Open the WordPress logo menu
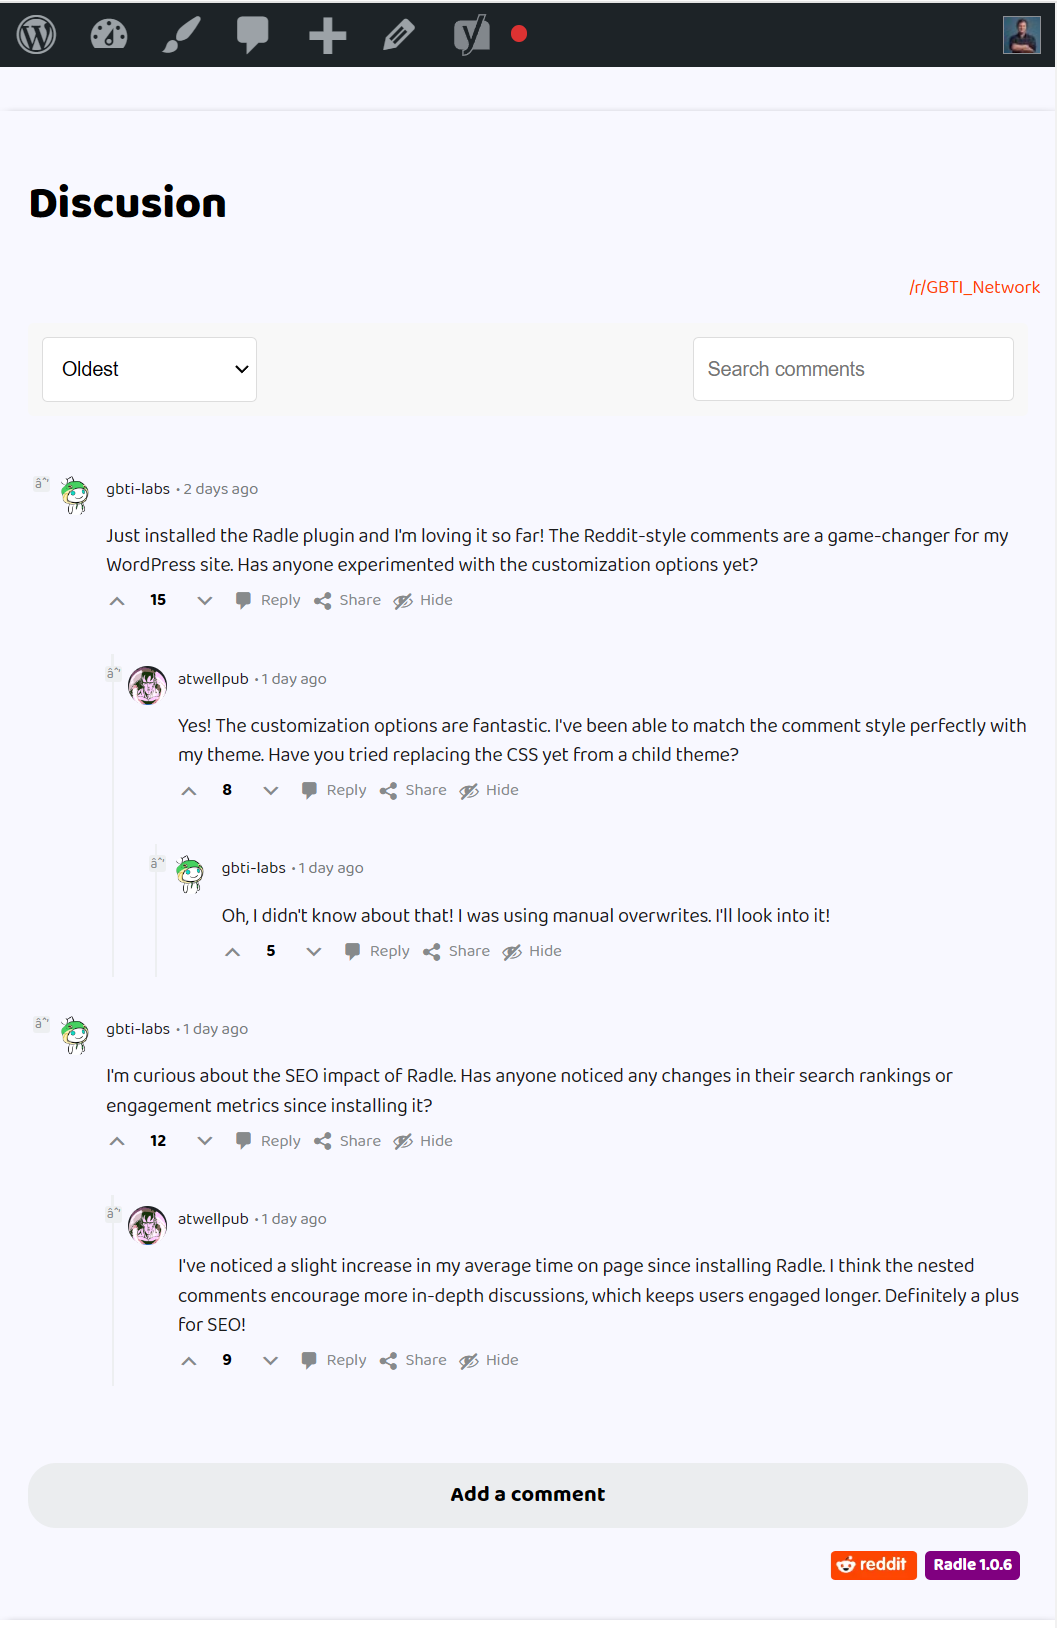Screen dimensions: 1057x1628 [36, 34]
